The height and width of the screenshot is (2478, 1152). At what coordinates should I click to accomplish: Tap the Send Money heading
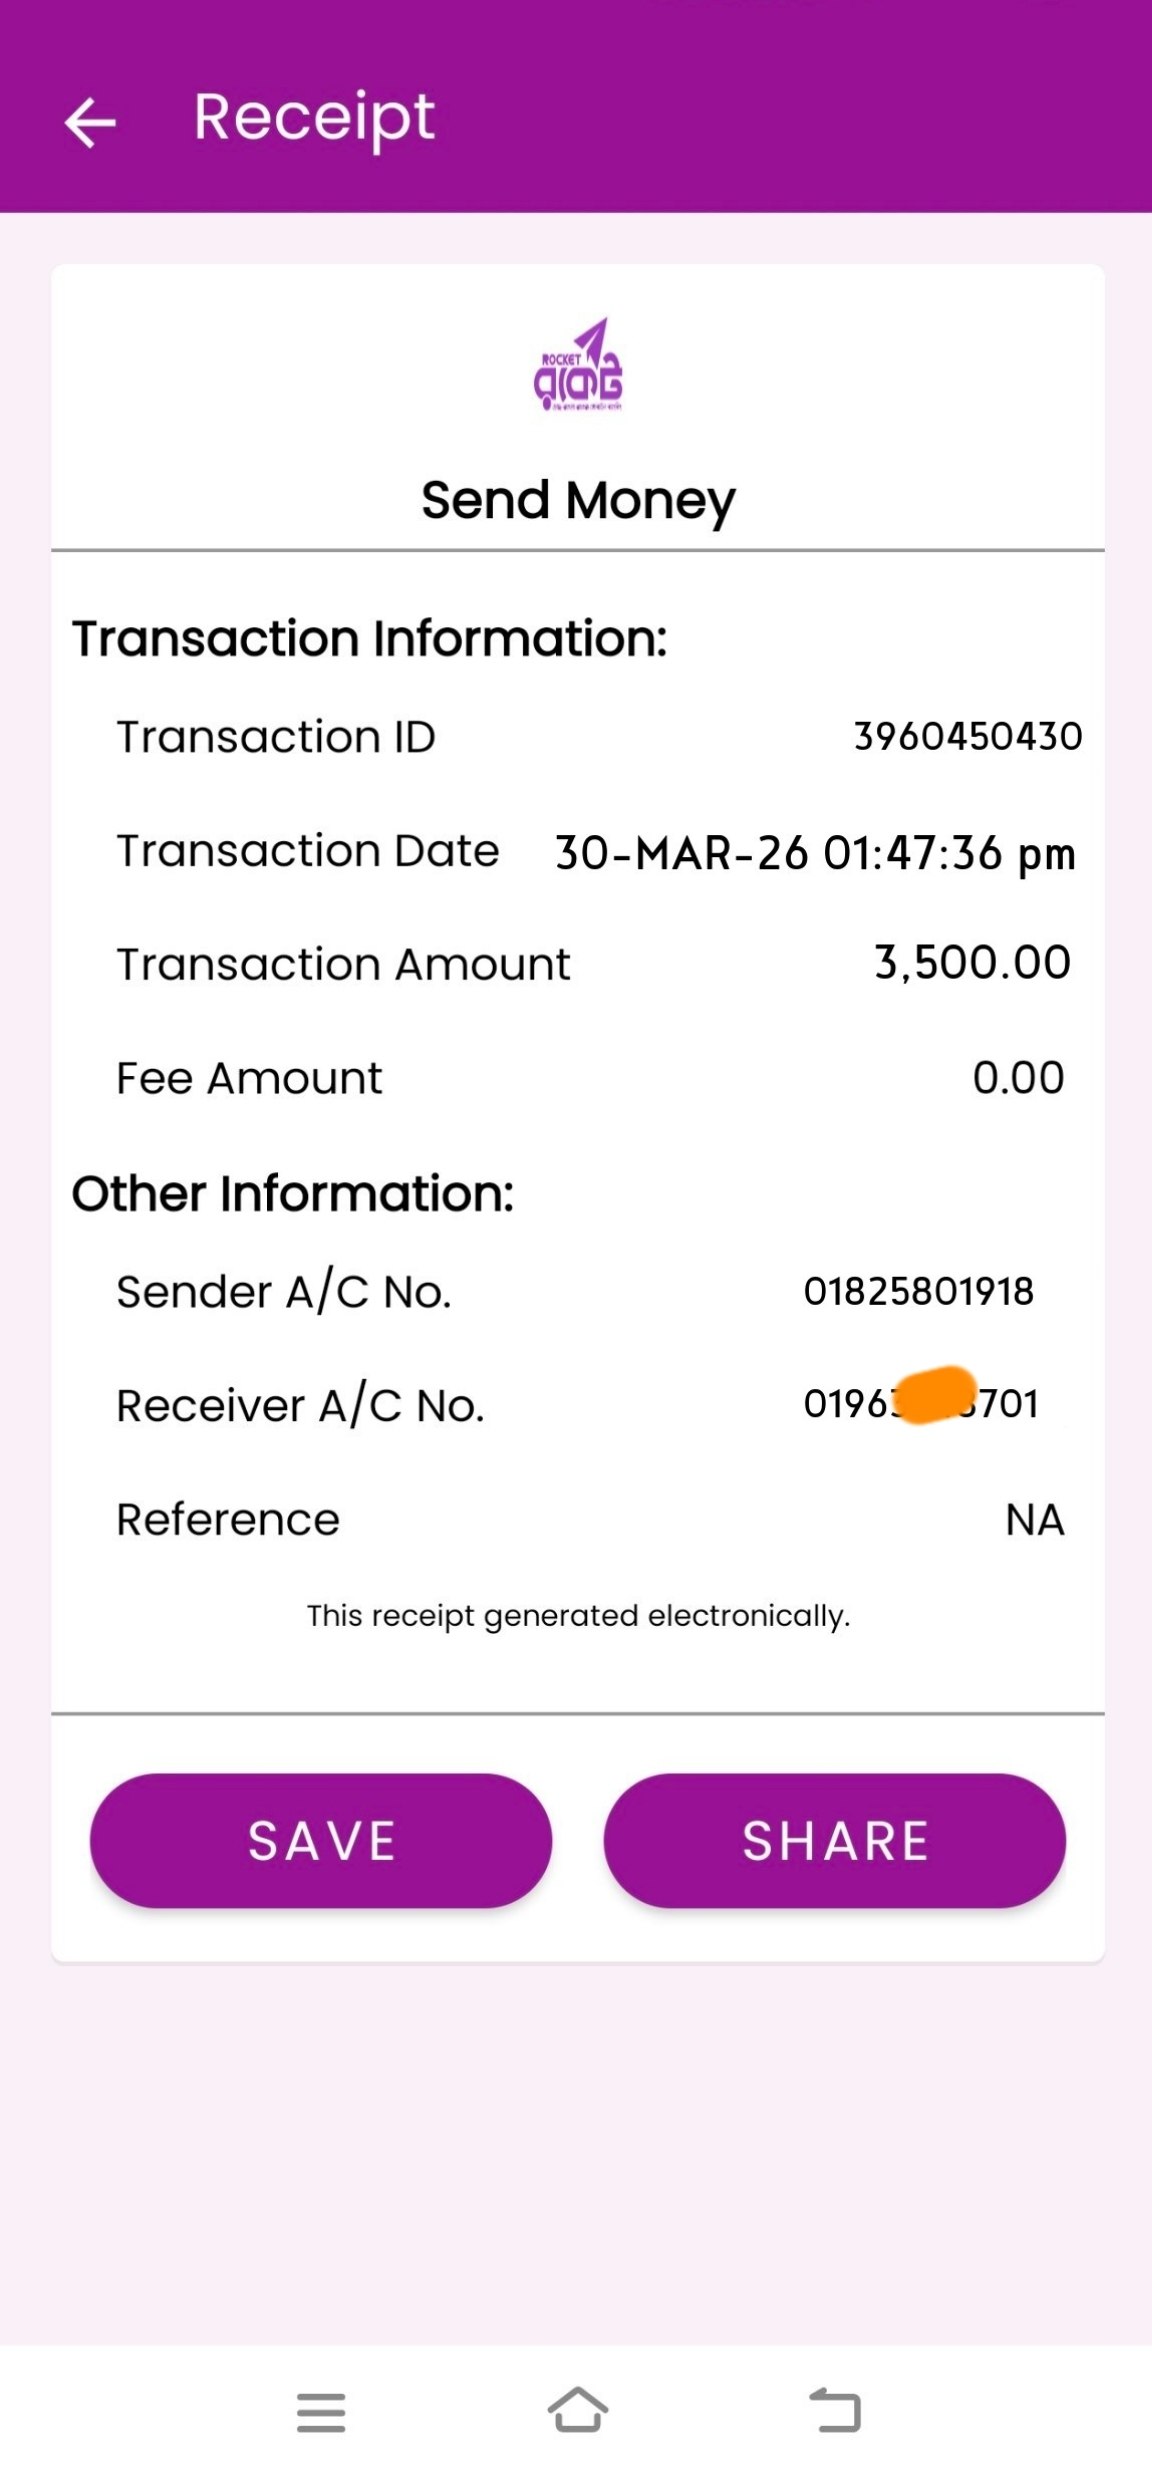coord(578,500)
